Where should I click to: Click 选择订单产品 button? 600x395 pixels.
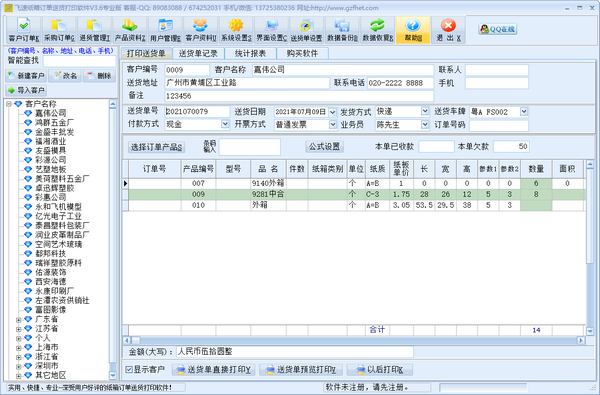click(156, 147)
